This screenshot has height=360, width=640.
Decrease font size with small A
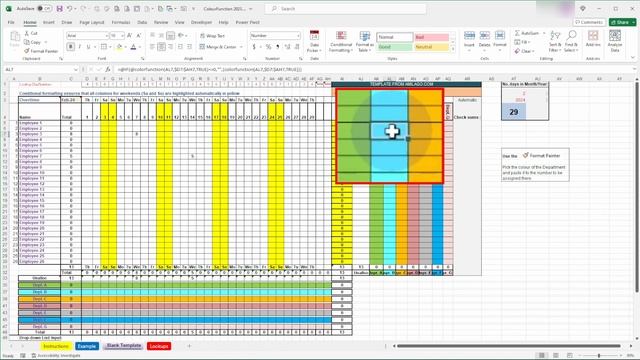tap(138, 36)
